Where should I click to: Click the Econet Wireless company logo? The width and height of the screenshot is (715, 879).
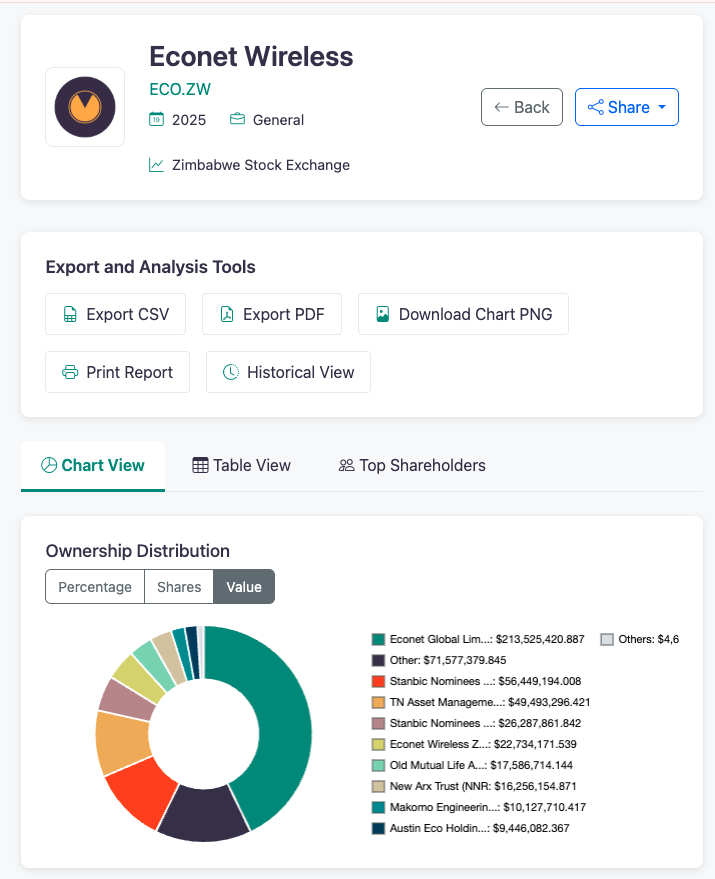85,107
